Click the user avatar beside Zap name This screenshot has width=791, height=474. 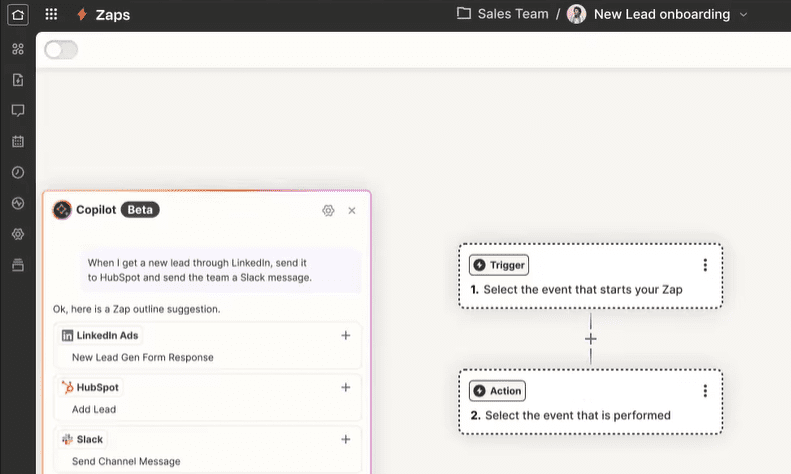(x=577, y=14)
